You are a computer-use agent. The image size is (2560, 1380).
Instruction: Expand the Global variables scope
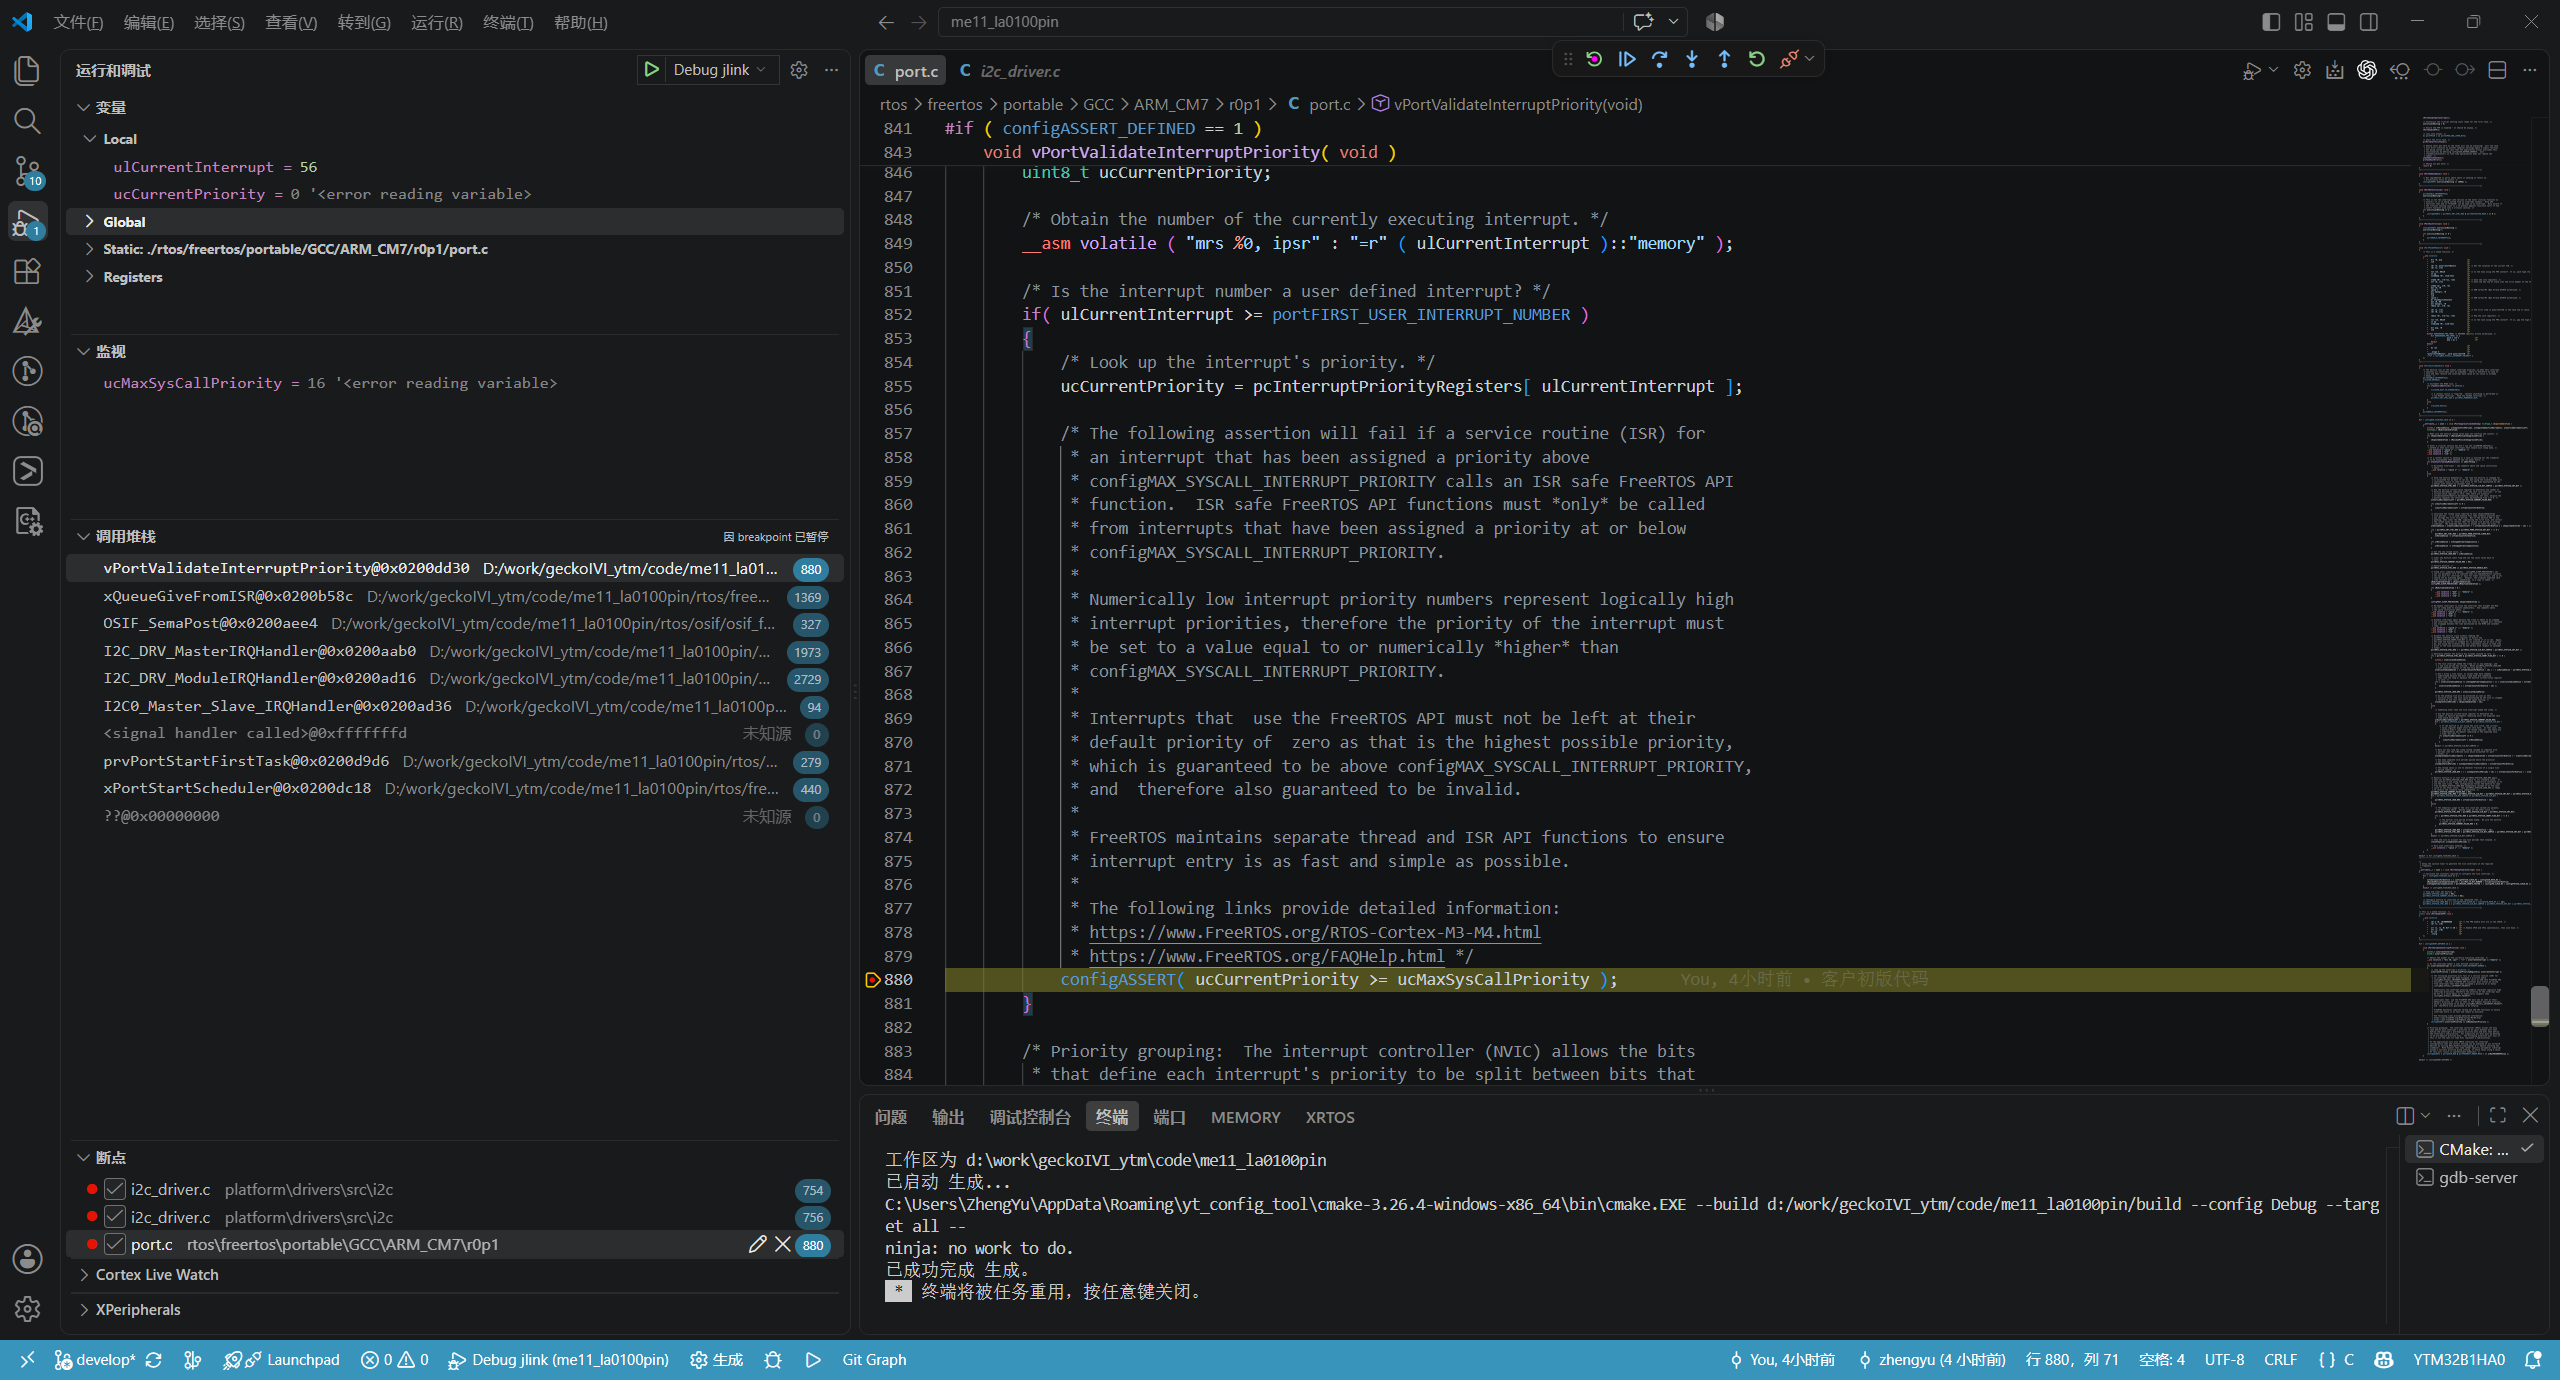tap(90, 222)
